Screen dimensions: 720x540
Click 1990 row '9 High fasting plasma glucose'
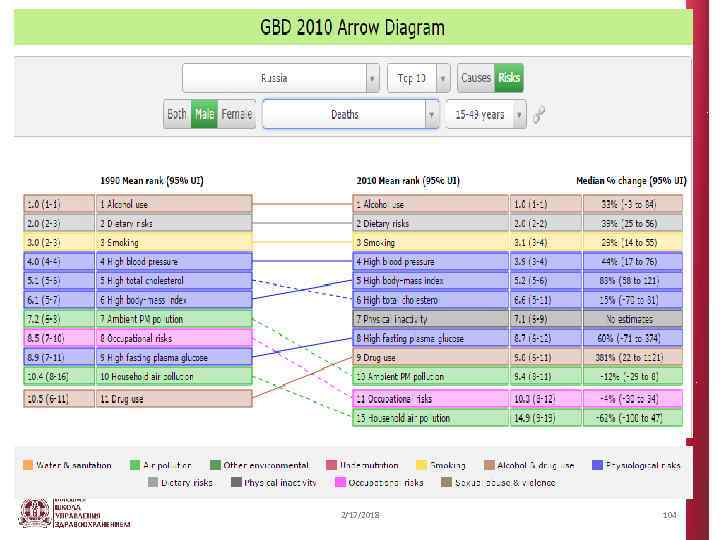pos(174,357)
